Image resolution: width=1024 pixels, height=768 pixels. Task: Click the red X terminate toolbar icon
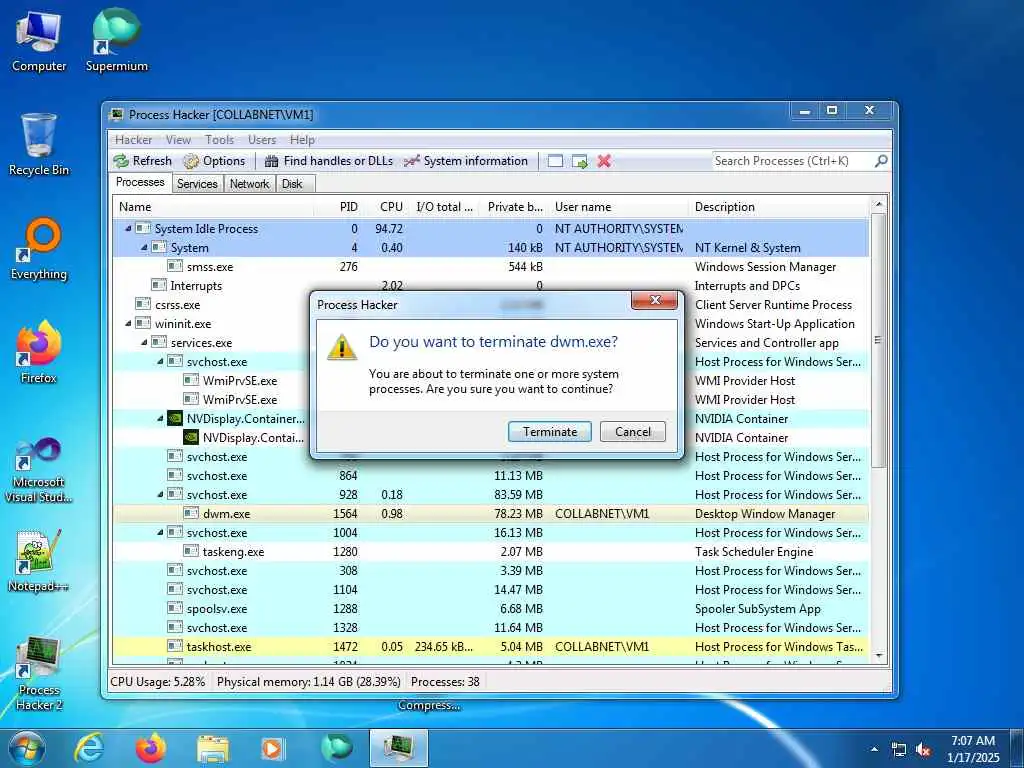(x=604, y=161)
